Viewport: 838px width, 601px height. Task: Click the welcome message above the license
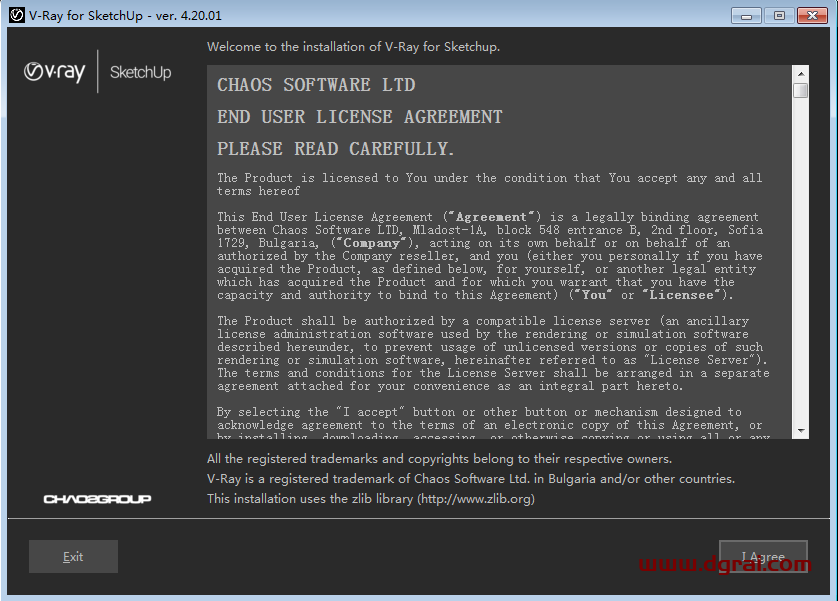click(x=353, y=47)
